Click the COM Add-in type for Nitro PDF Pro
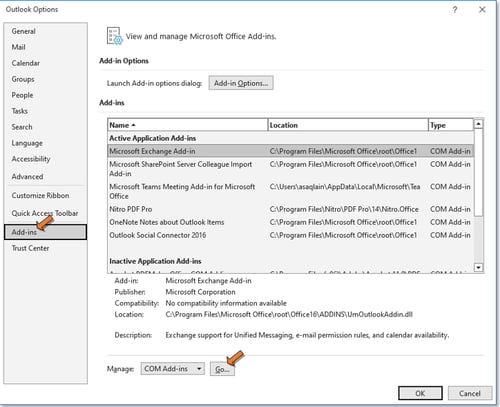 450,209
